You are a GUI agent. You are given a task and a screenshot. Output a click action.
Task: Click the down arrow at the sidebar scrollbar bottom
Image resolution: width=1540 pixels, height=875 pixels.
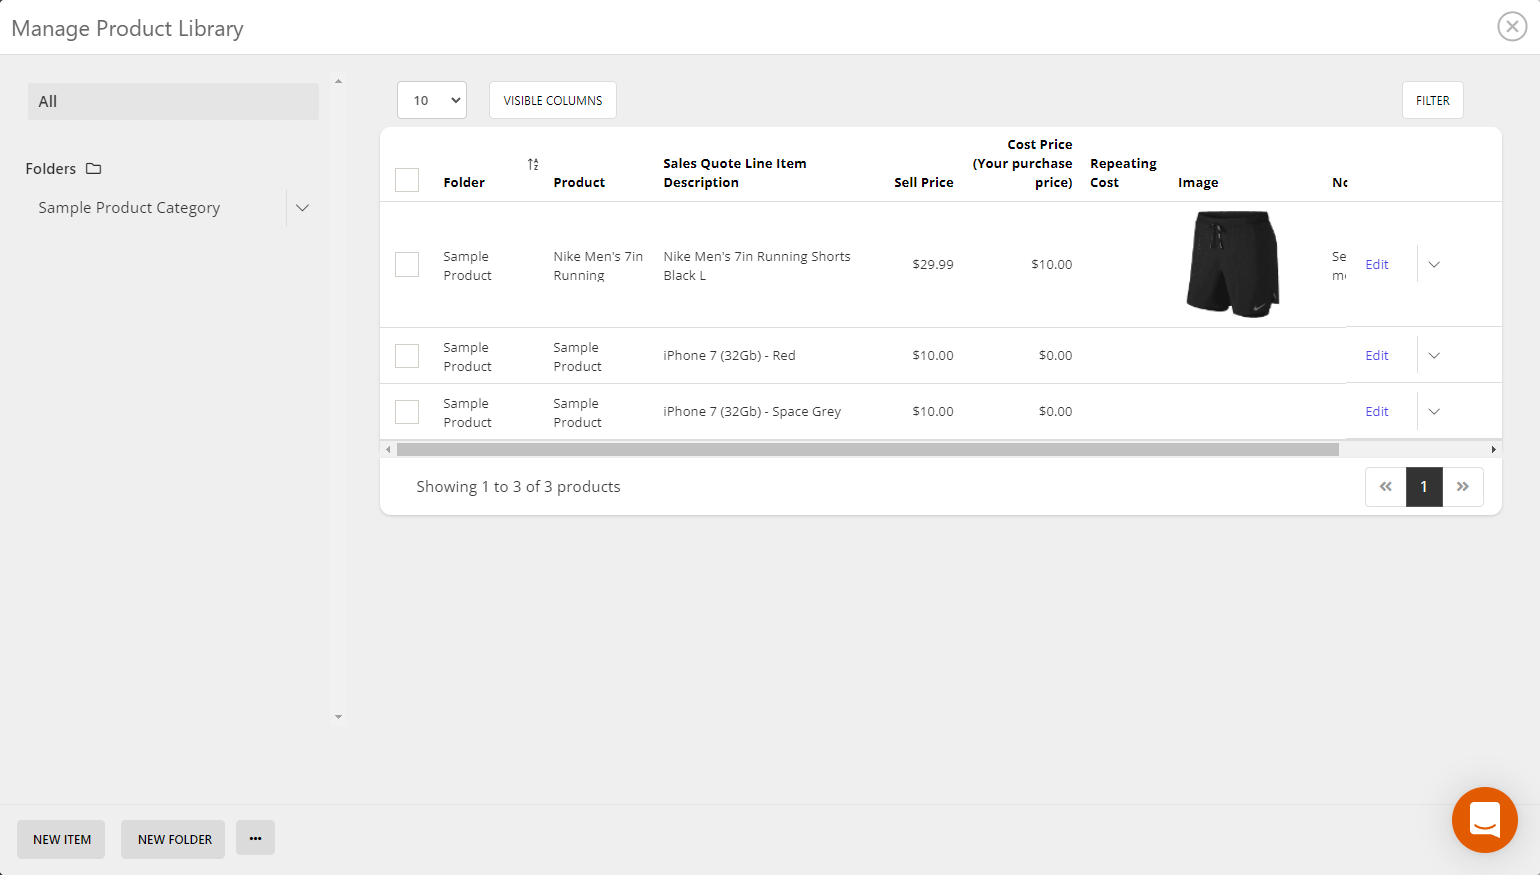[338, 716]
